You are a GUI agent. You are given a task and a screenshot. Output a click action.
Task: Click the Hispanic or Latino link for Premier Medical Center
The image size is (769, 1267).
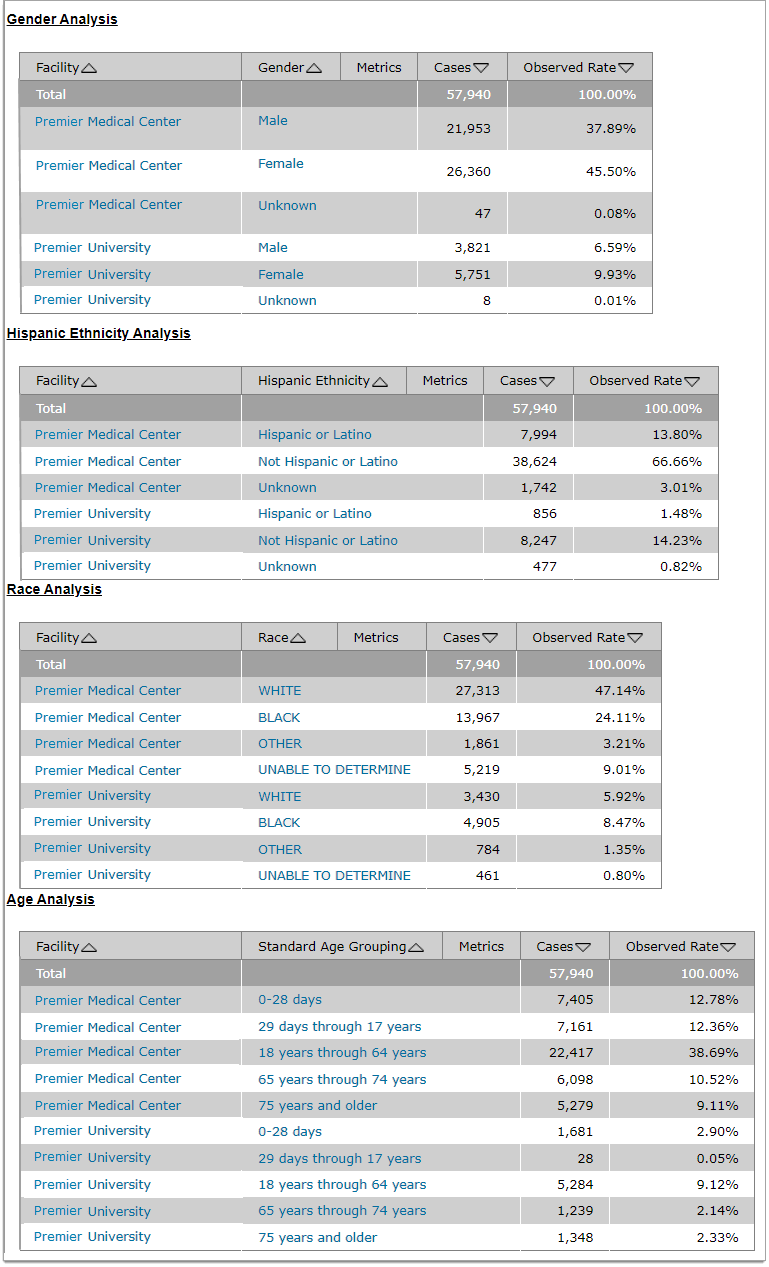point(317,434)
